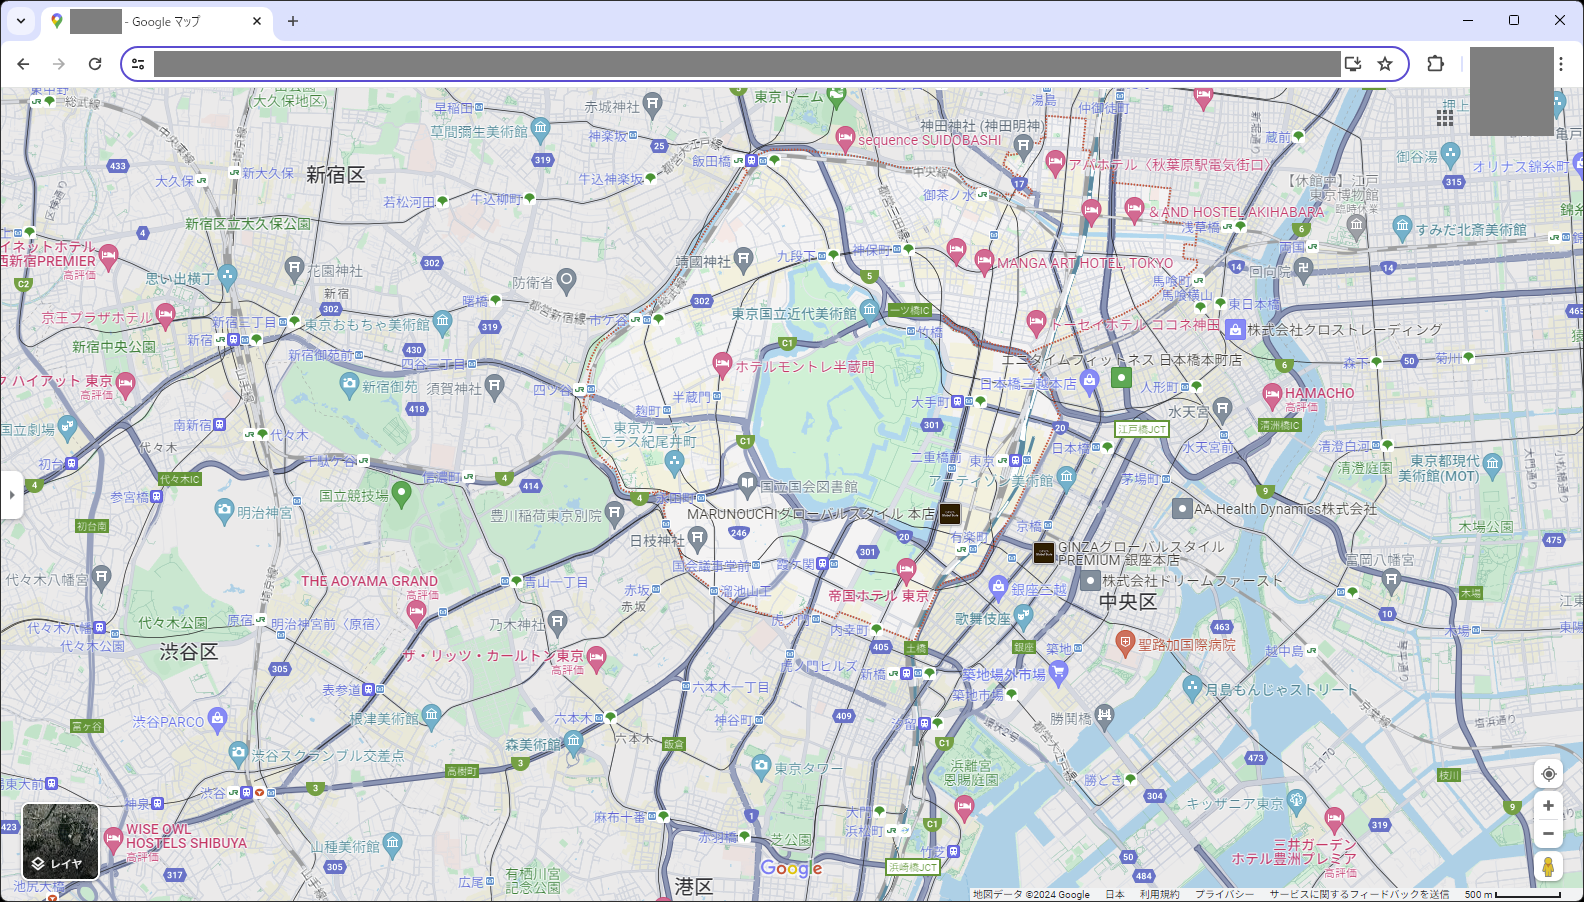Click サービスに関するフィードバックを送信 link
The height and width of the screenshot is (902, 1584).
(x=1359, y=895)
